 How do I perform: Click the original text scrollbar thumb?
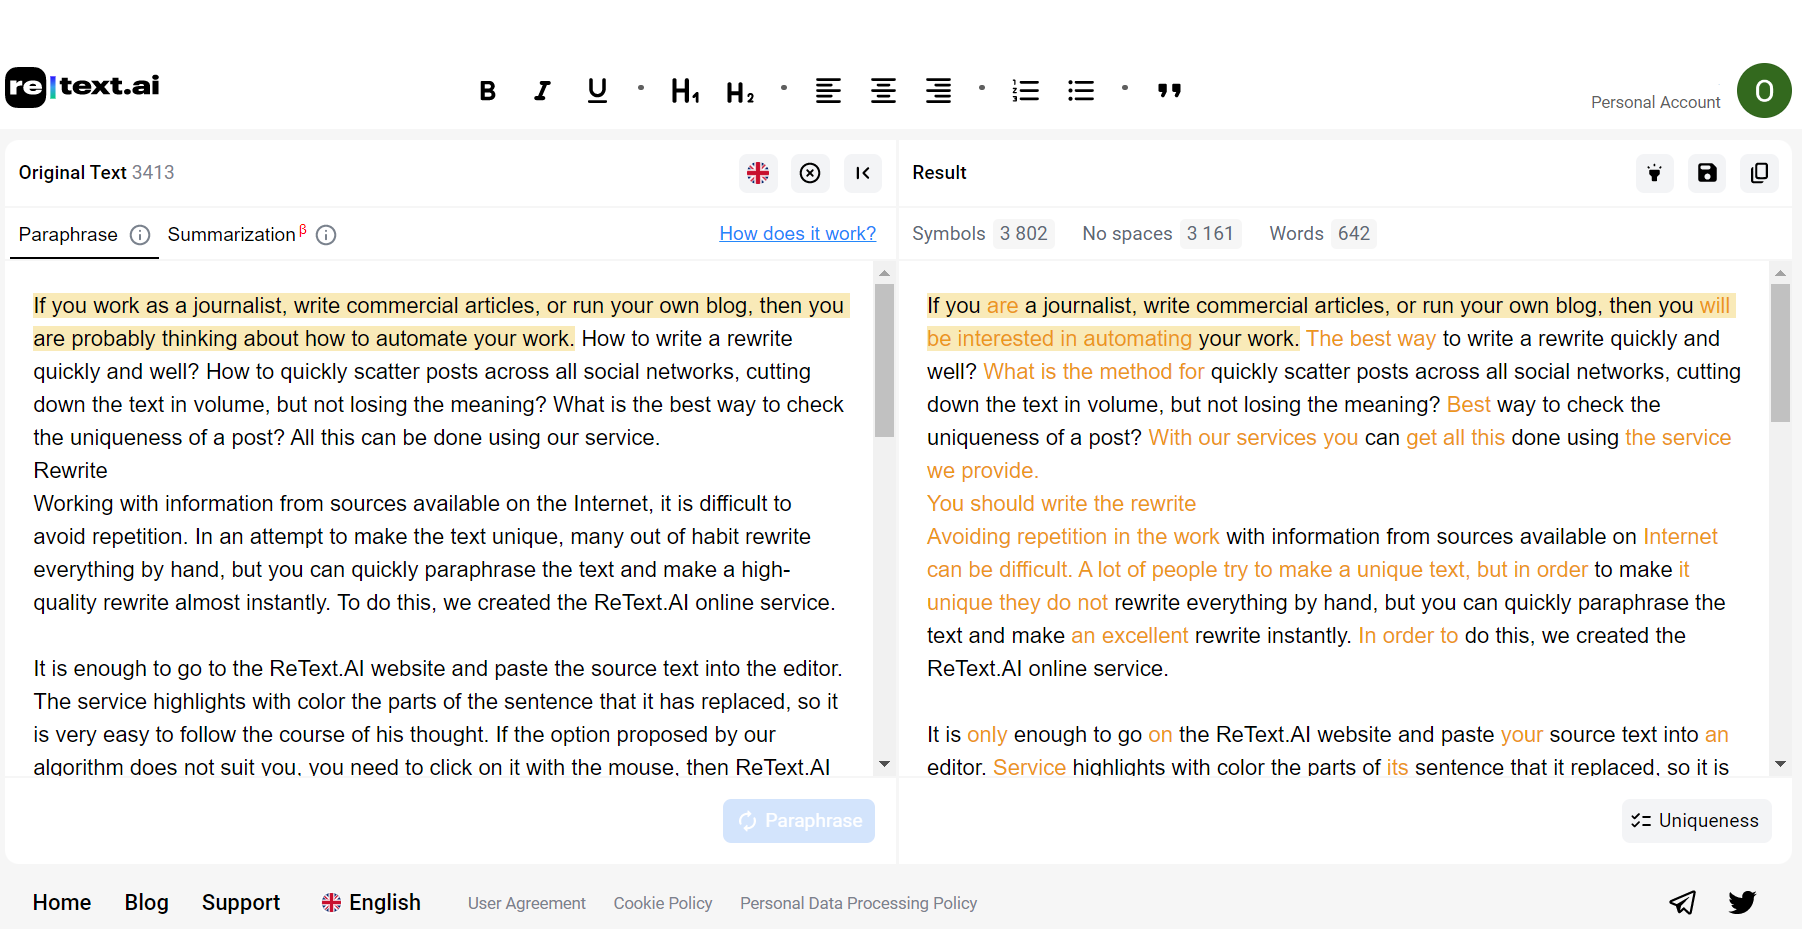(x=884, y=361)
